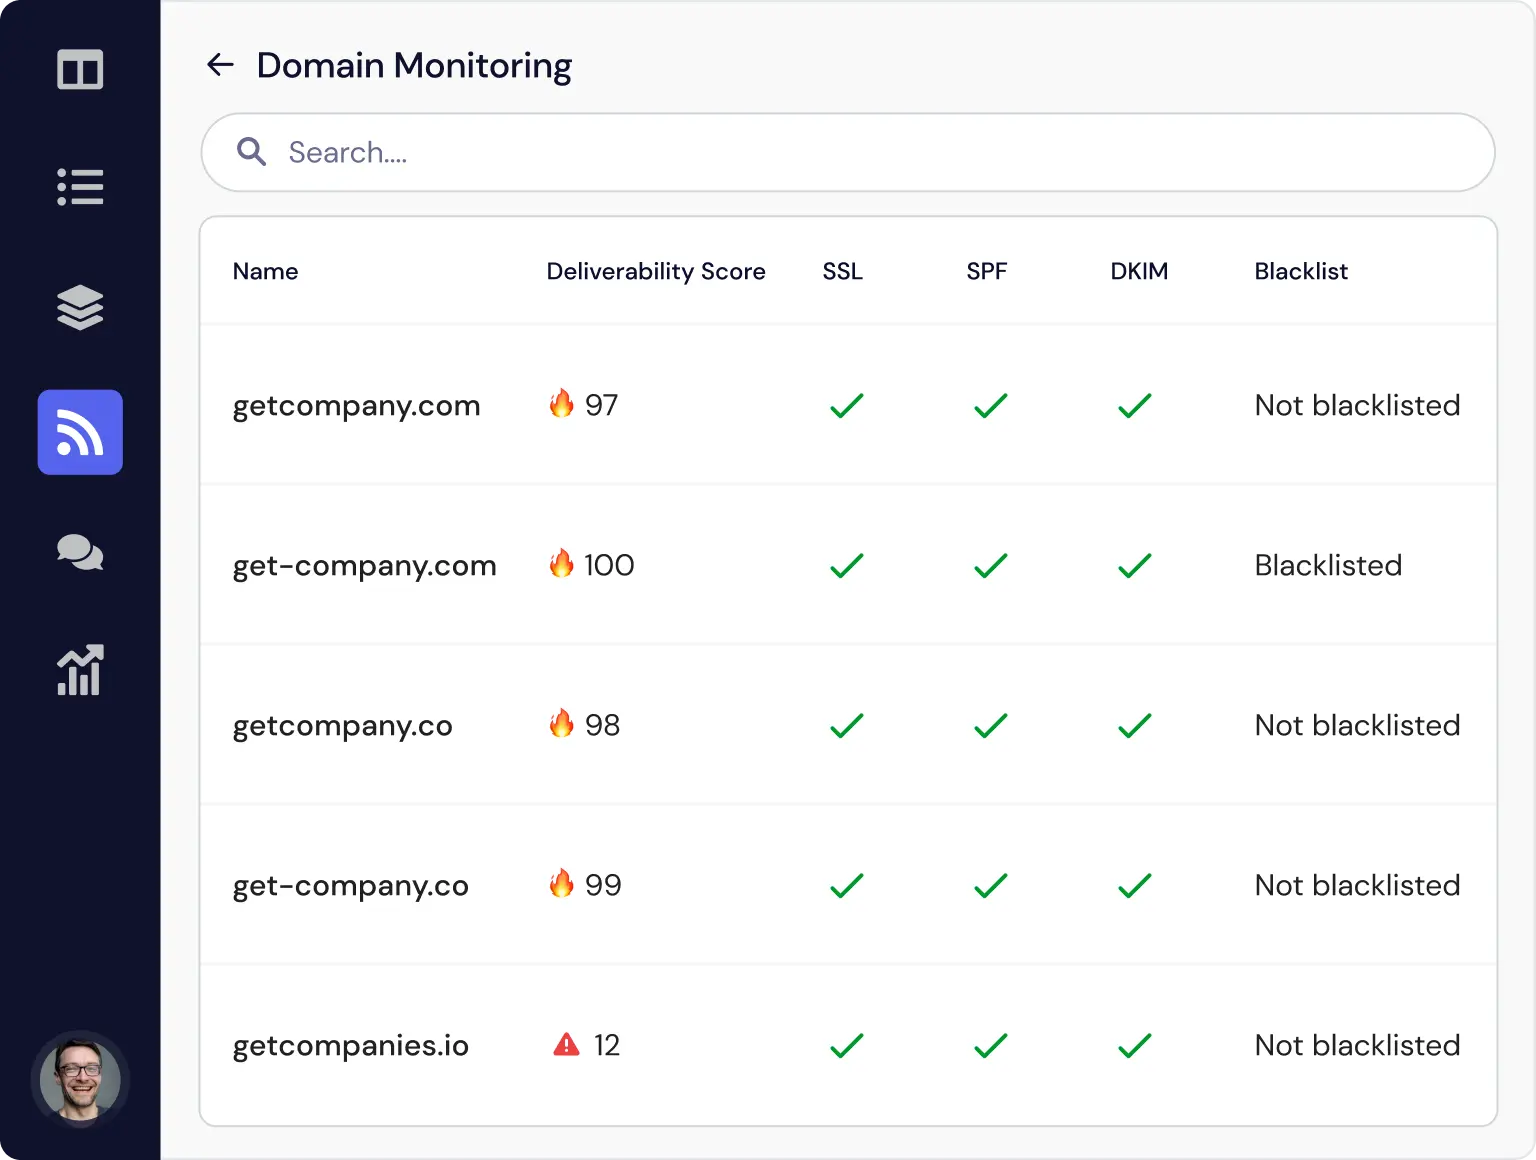Click the DKIM column header
1536x1160 pixels.
click(1139, 271)
